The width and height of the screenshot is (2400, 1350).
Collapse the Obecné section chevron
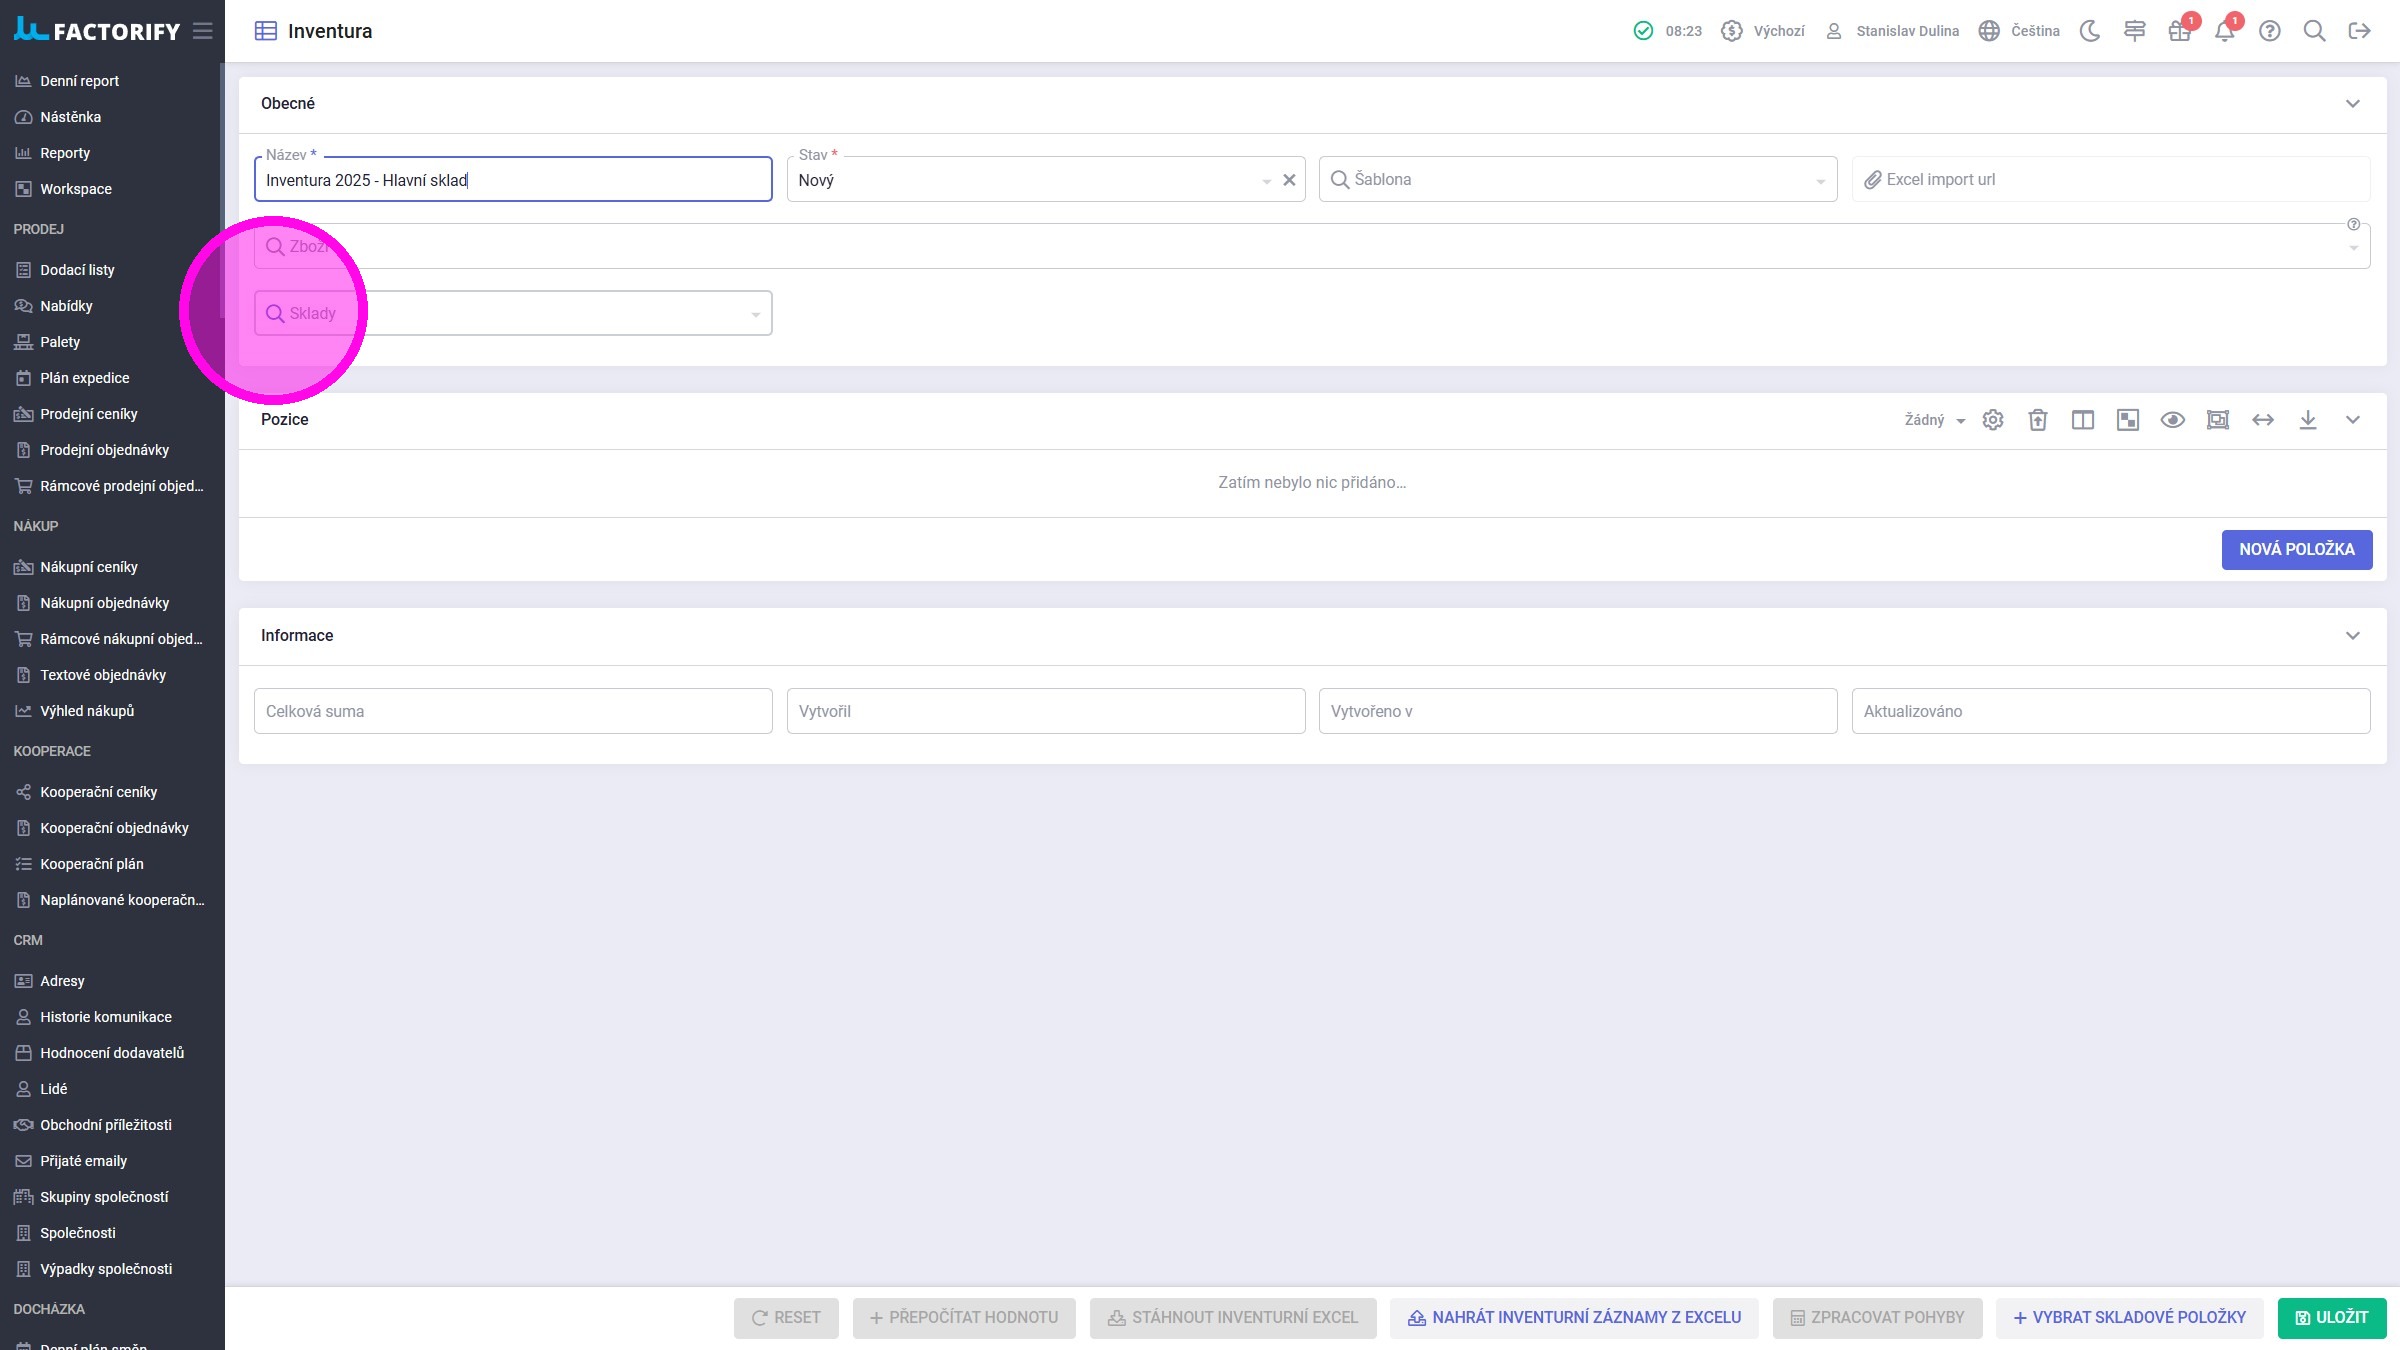2352,104
